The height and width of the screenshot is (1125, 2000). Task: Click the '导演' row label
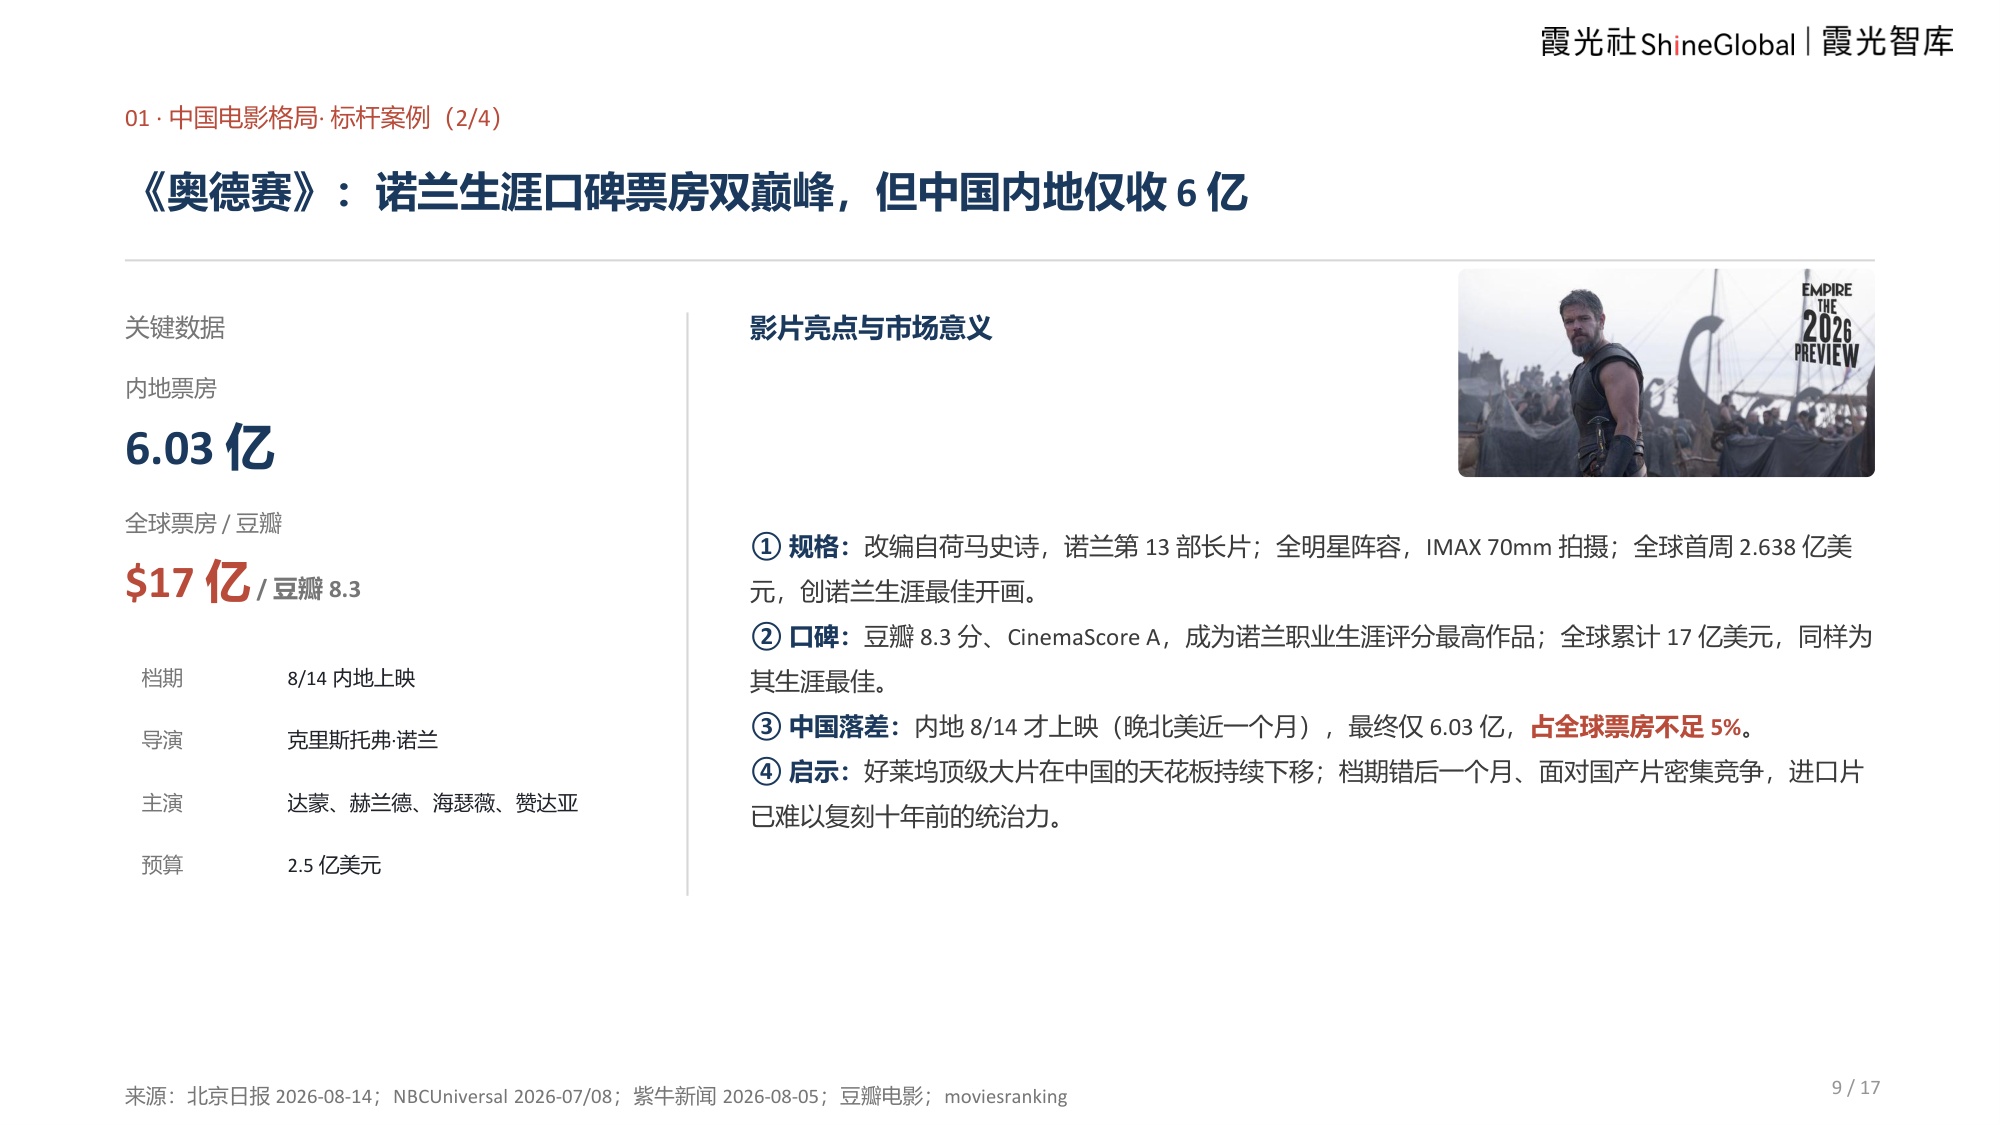[162, 740]
